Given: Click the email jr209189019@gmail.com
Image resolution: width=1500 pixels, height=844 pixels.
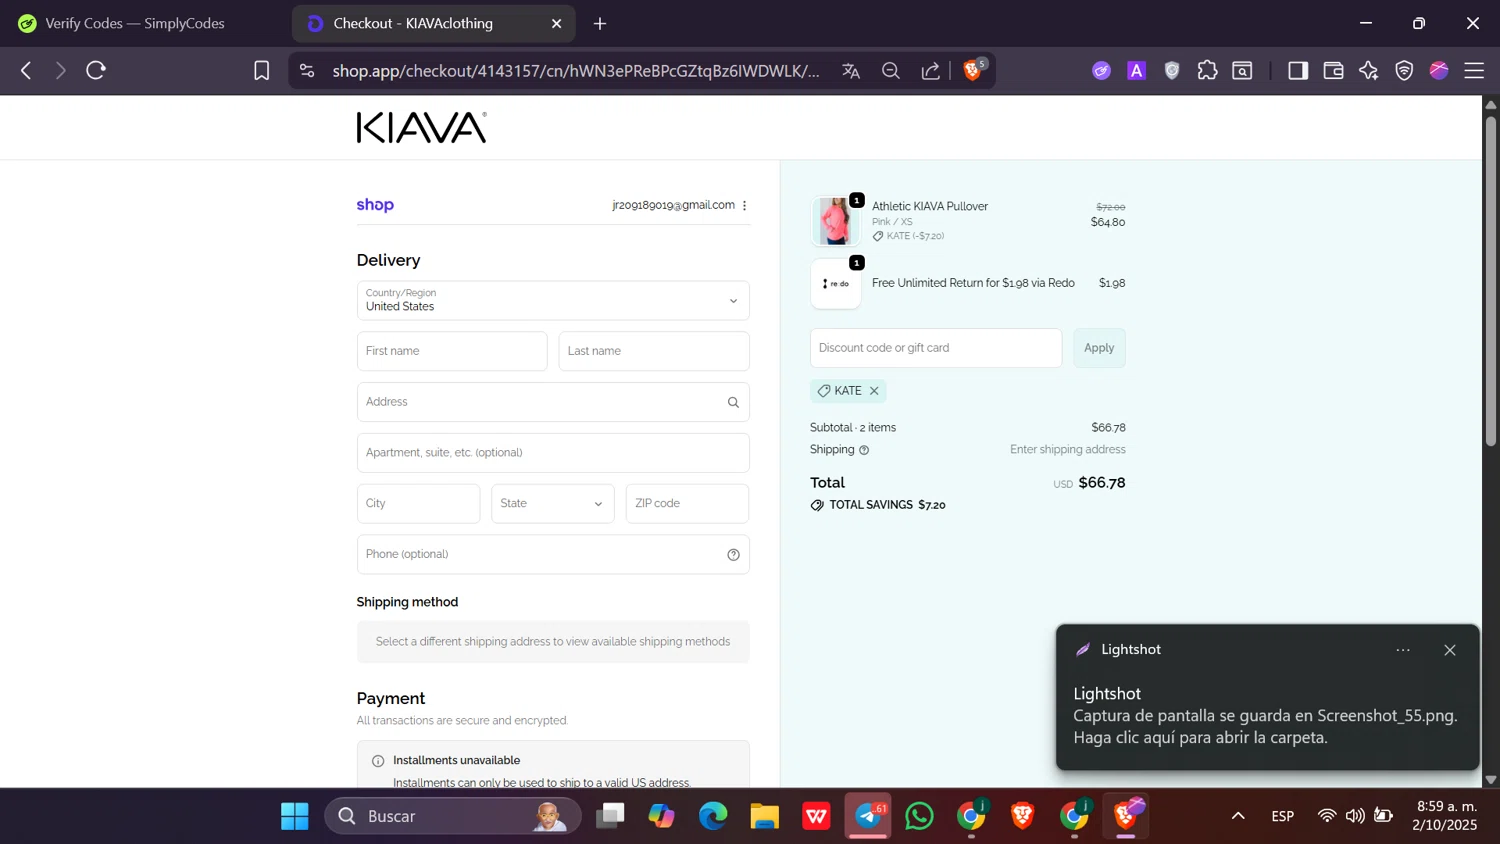Looking at the screenshot, I should coord(673,205).
